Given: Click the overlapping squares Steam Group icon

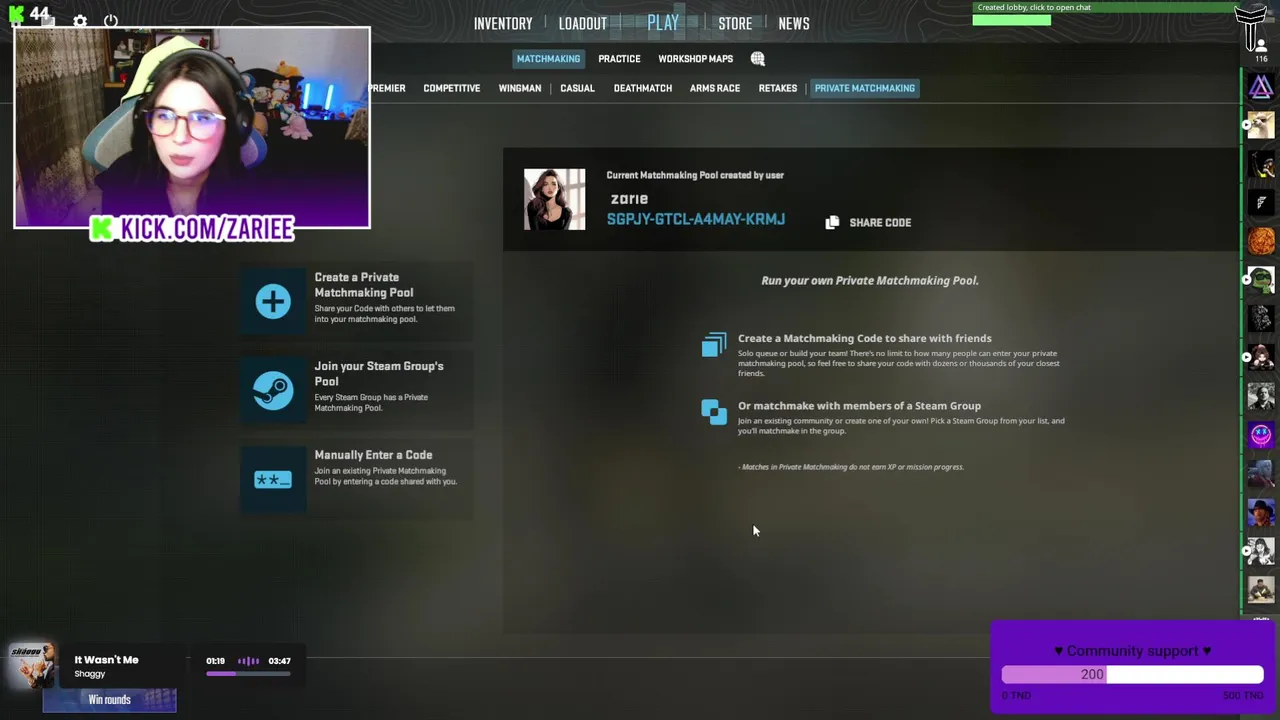Looking at the screenshot, I should [x=714, y=412].
